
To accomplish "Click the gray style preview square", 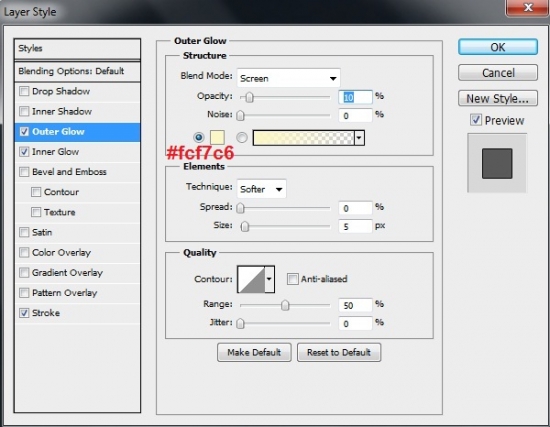I will point(497,164).
